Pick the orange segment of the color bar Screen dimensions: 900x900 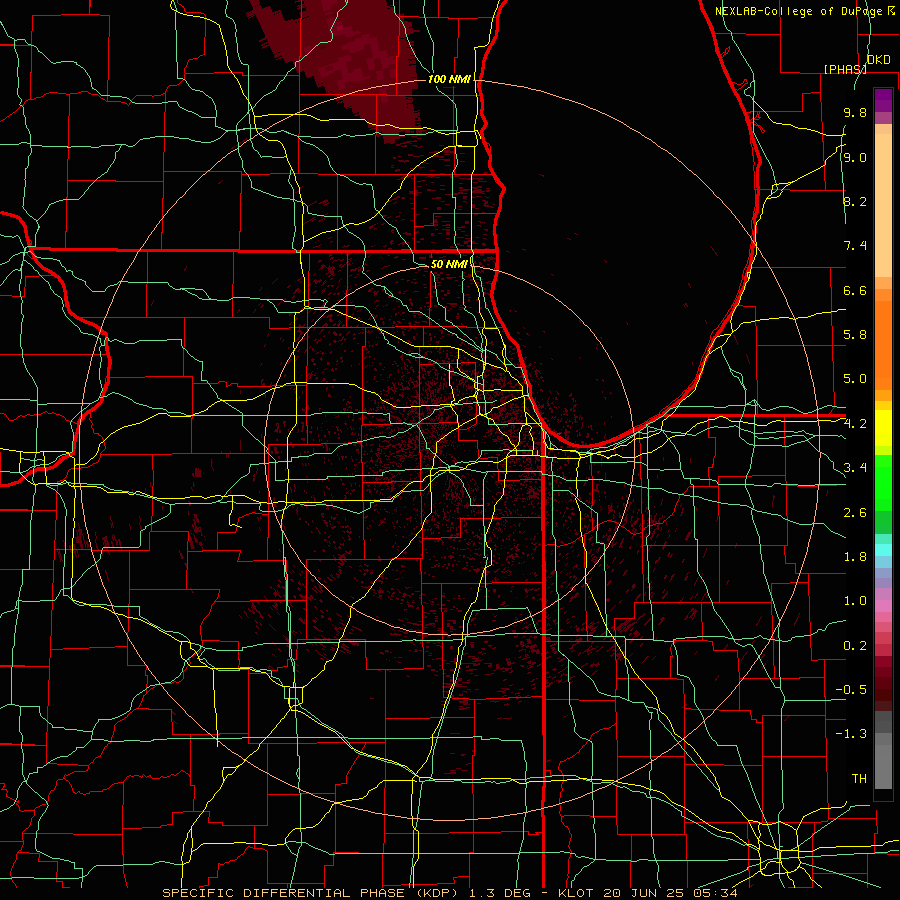tap(883, 345)
